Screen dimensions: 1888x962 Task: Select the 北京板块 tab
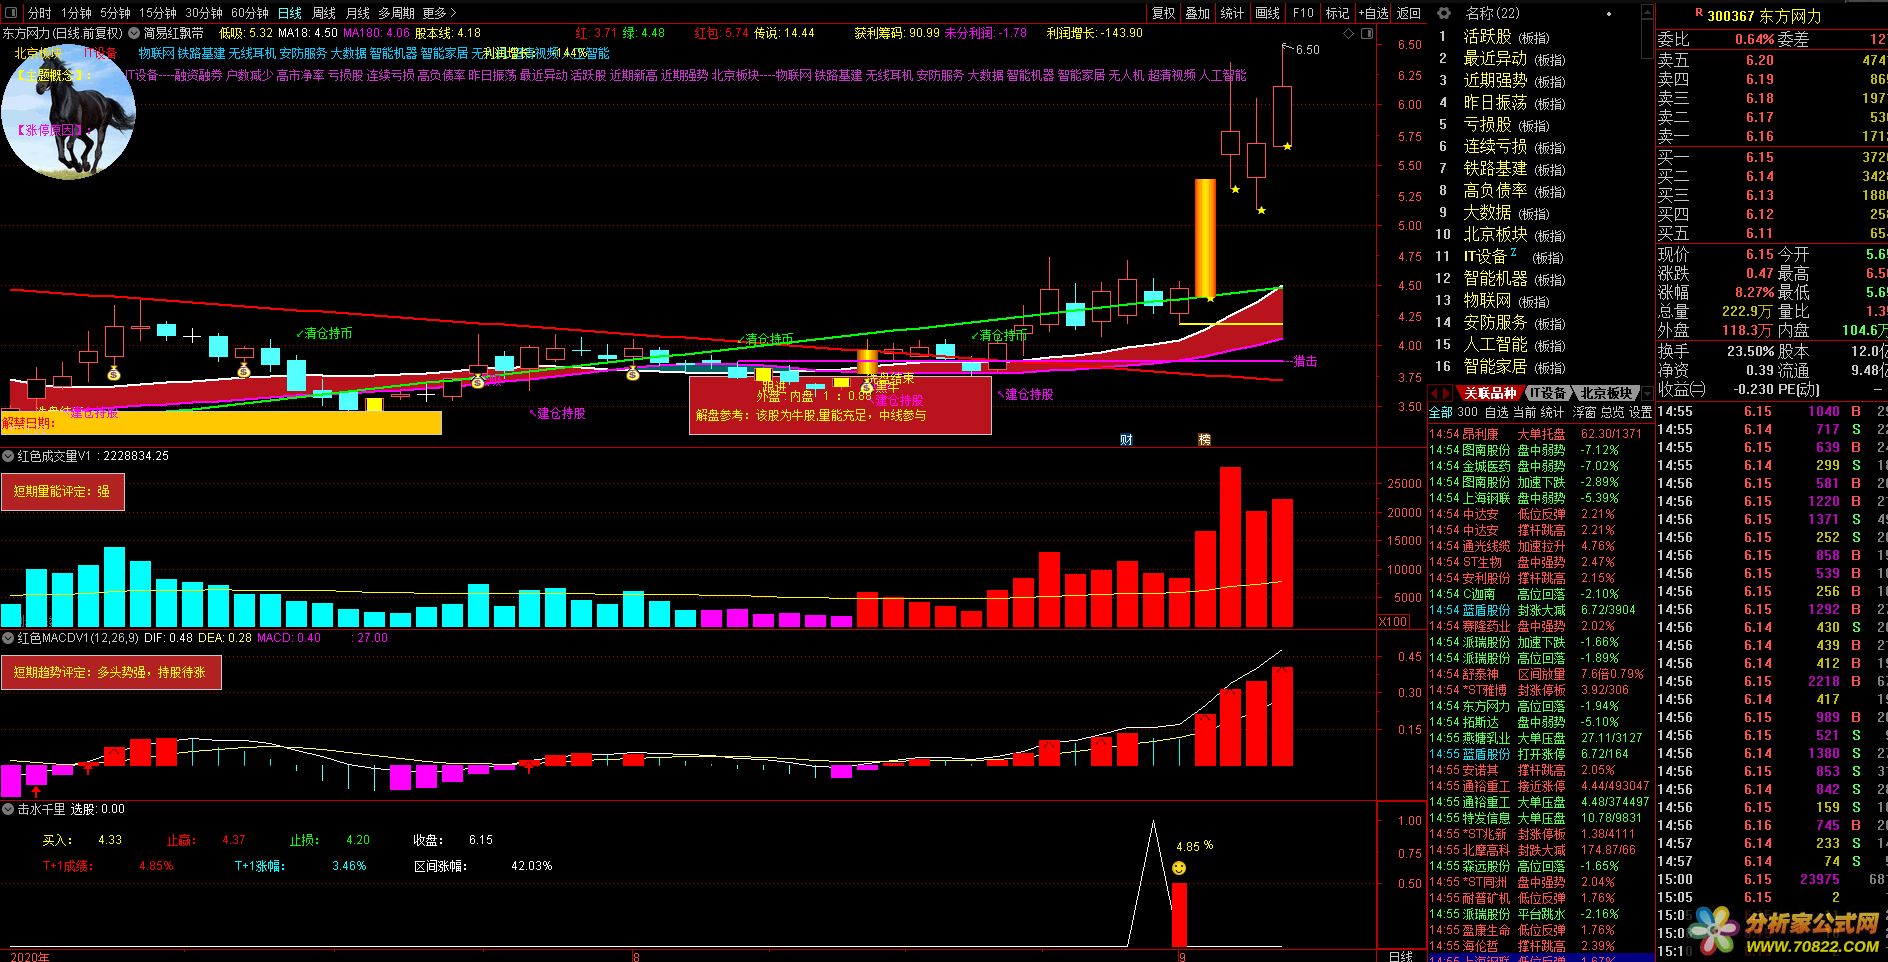[x=1606, y=393]
